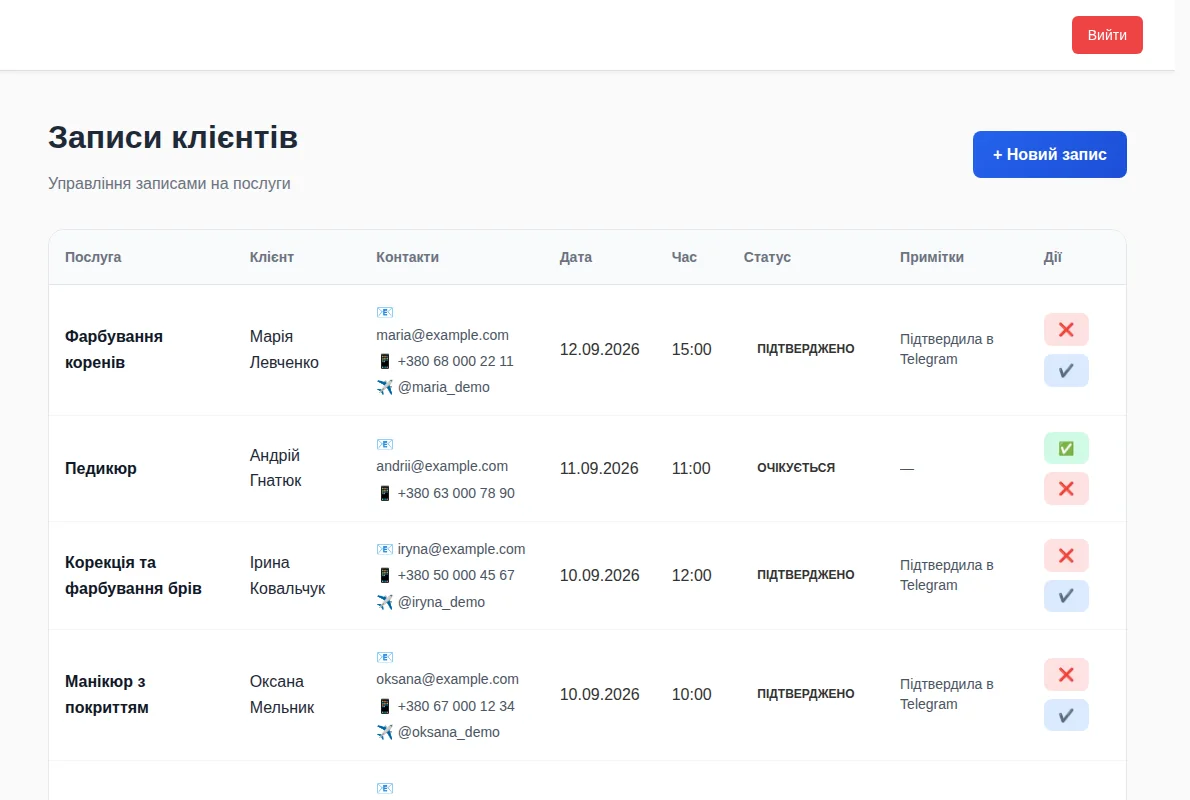1190x800 pixels.
Task: Click date 12.09.2026
Action: coord(600,349)
